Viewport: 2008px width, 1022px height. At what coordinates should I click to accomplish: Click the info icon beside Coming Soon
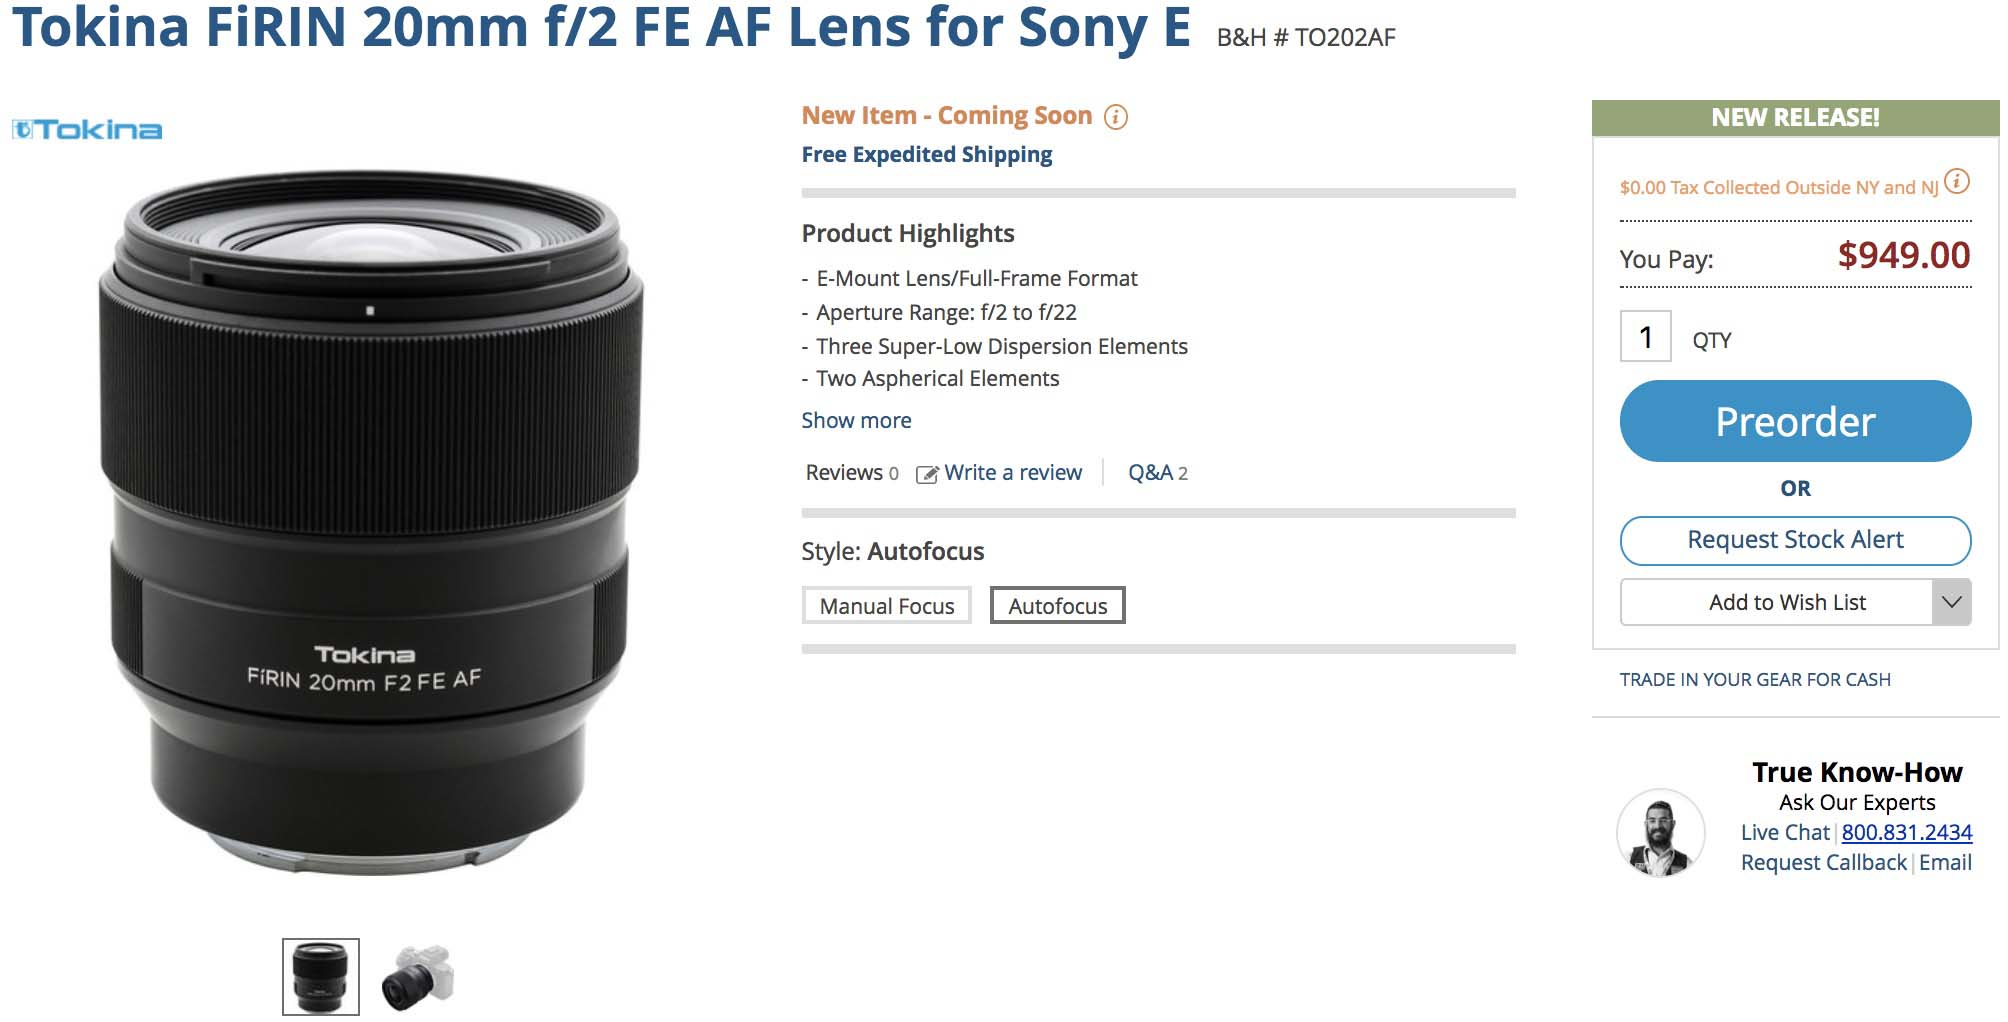pyautogui.click(x=1116, y=117)
